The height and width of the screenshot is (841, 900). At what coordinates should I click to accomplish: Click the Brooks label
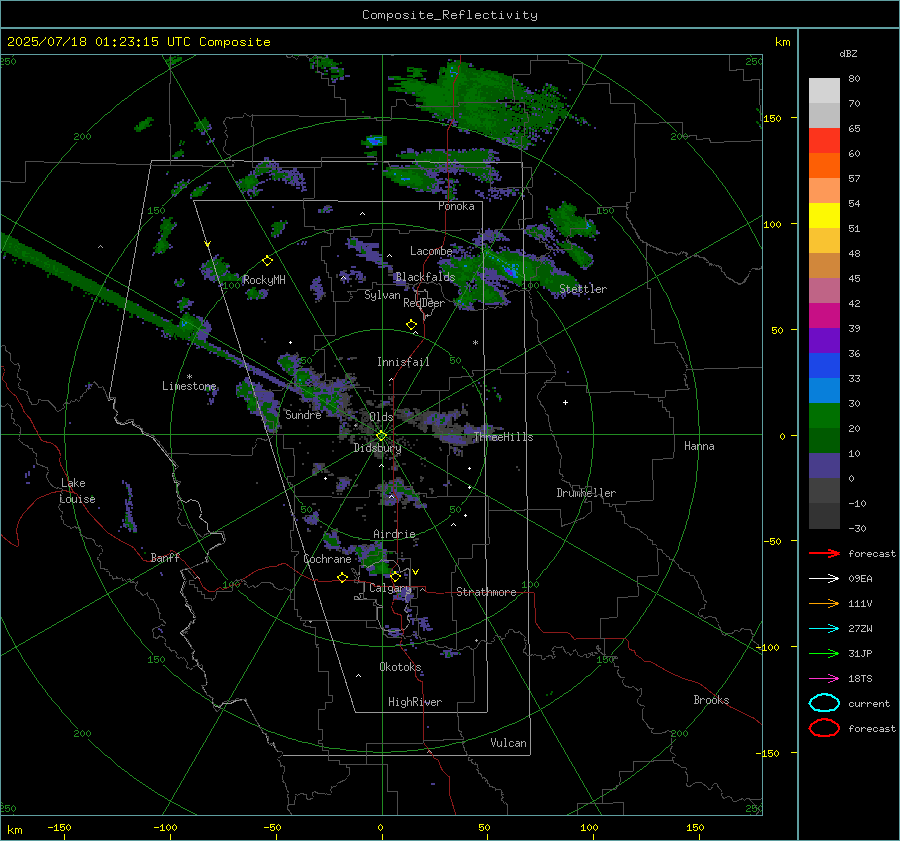click(x=711, y=700)
